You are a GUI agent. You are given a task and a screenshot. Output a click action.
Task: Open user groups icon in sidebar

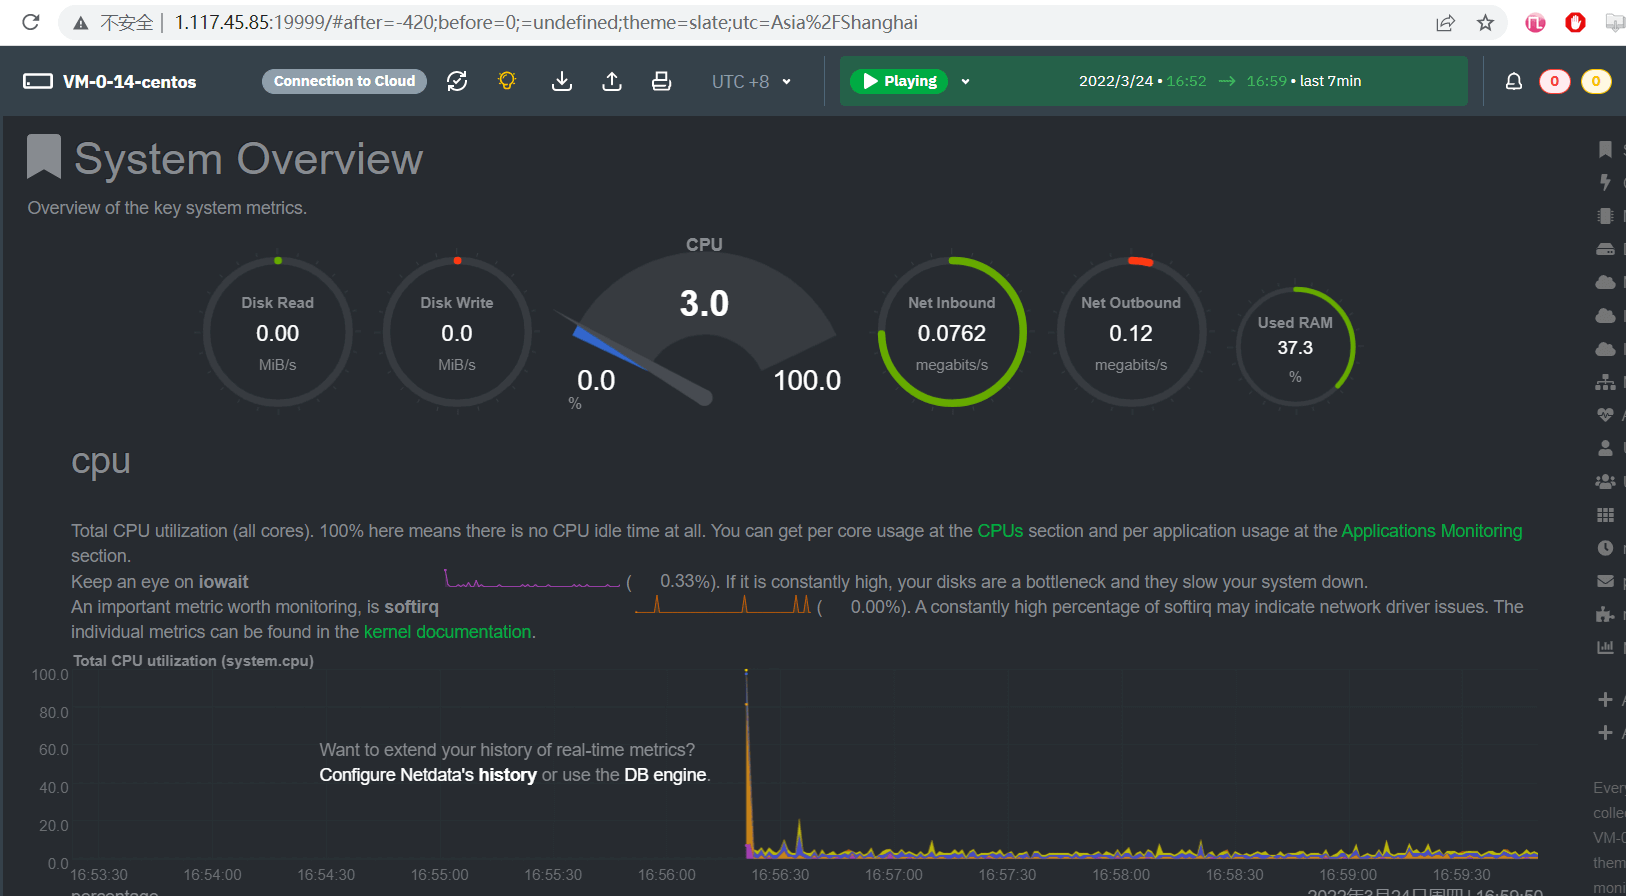click(1605, 481)
